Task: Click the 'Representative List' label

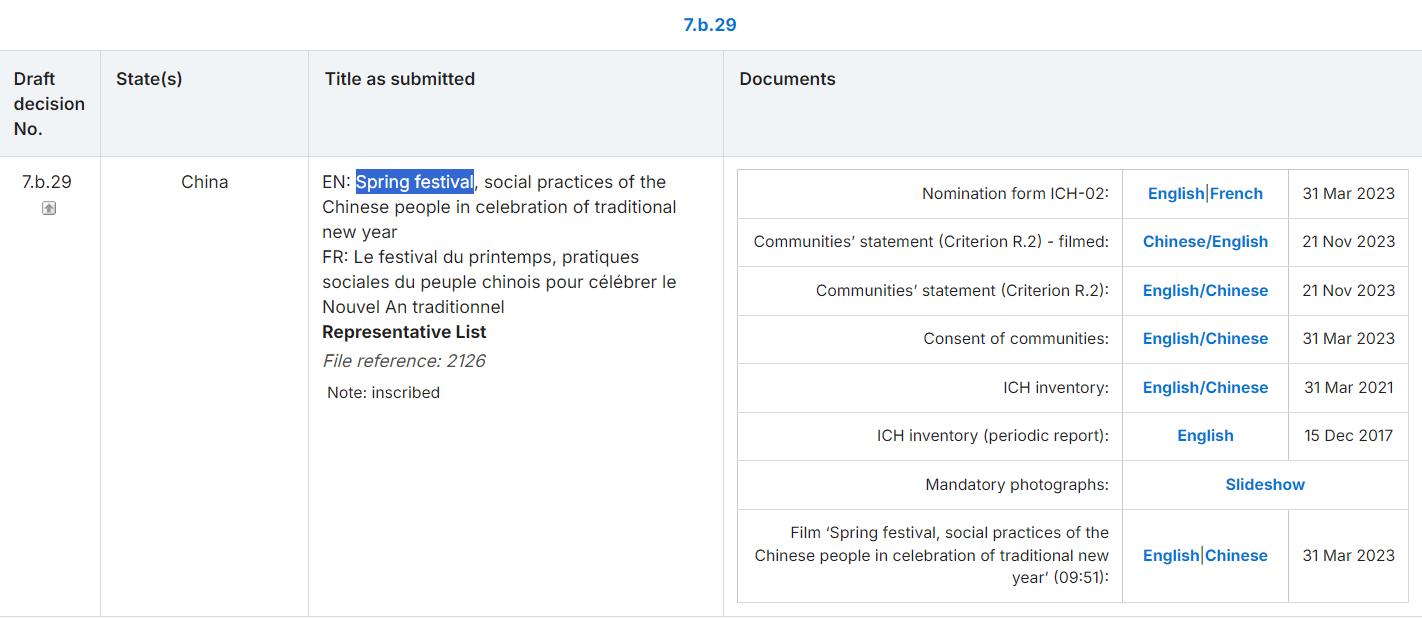Action: tap(404, 332)
